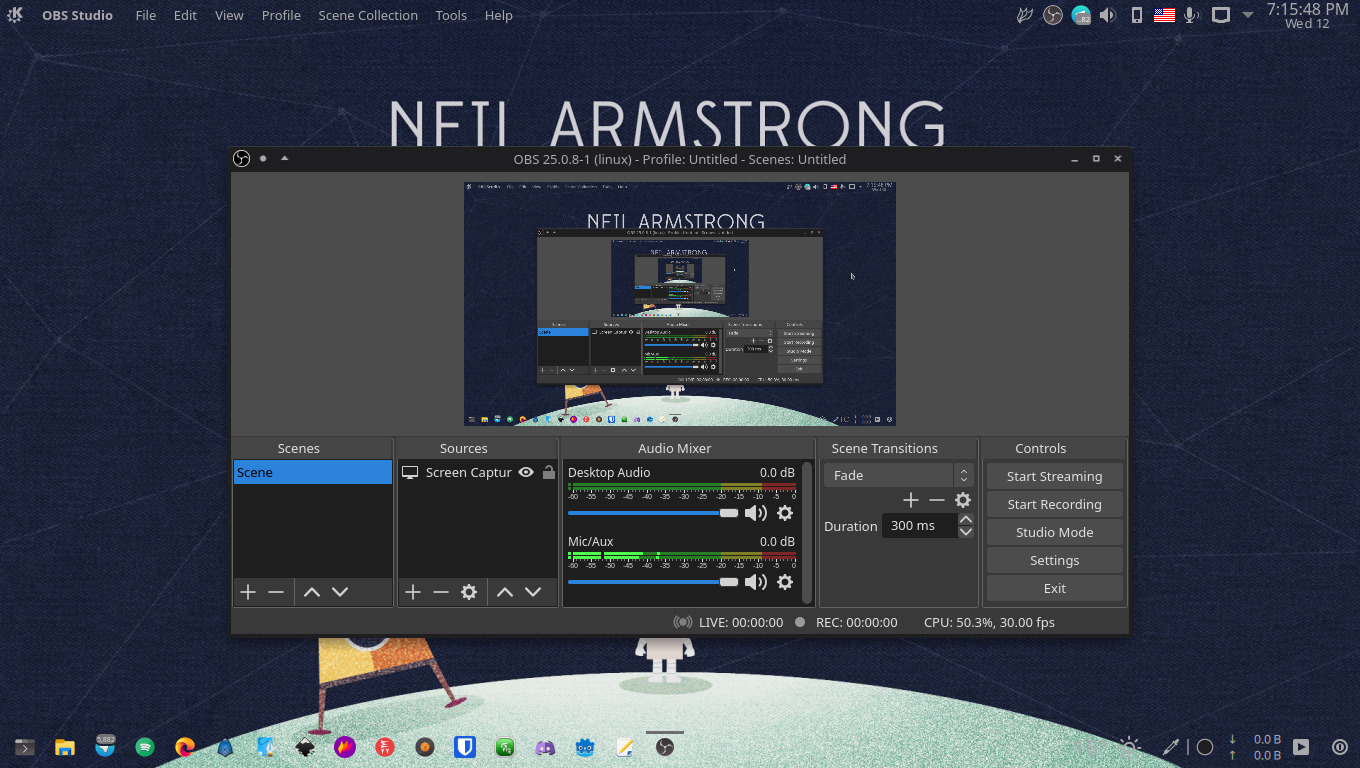
Task: Decrease the transition duration with the down arrow
Action: coord(965,532)
